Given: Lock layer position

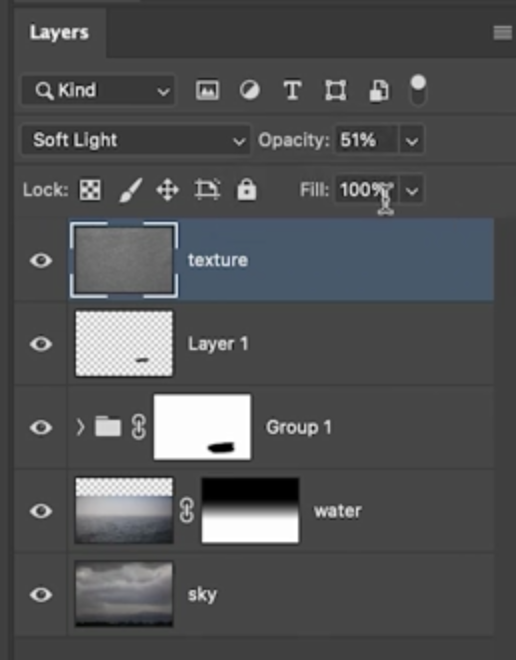Looking at the screenshot, I should (168, 190).
